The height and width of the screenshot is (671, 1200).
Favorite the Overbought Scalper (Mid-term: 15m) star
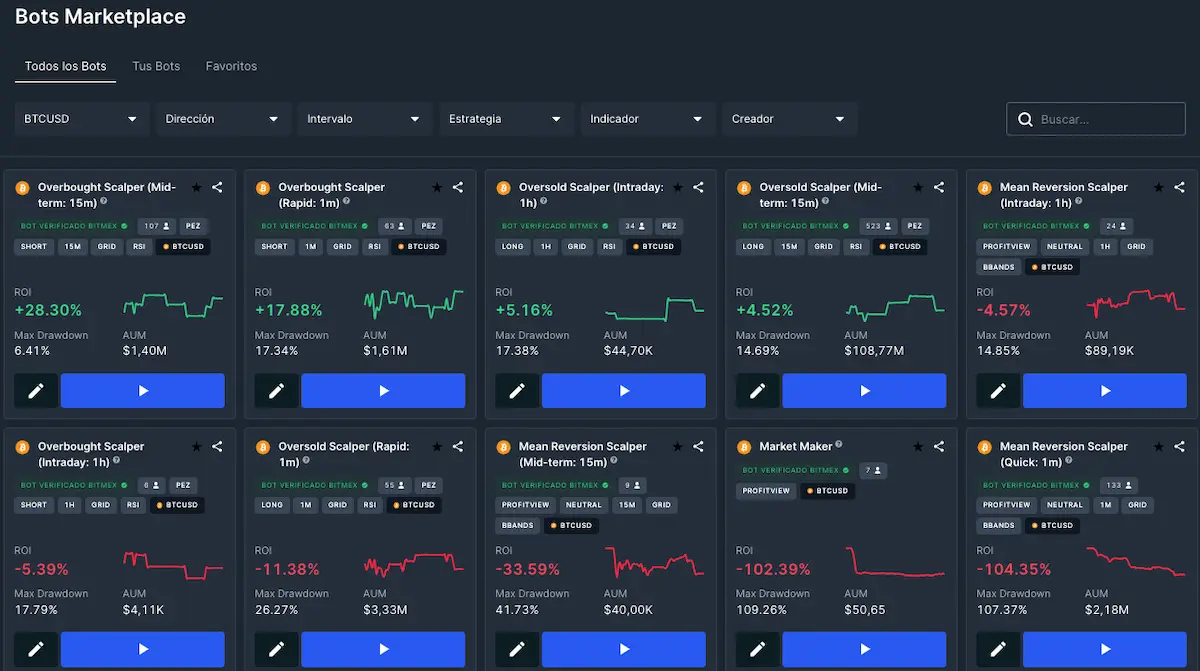pyautogui.click(x=196, y=187)
